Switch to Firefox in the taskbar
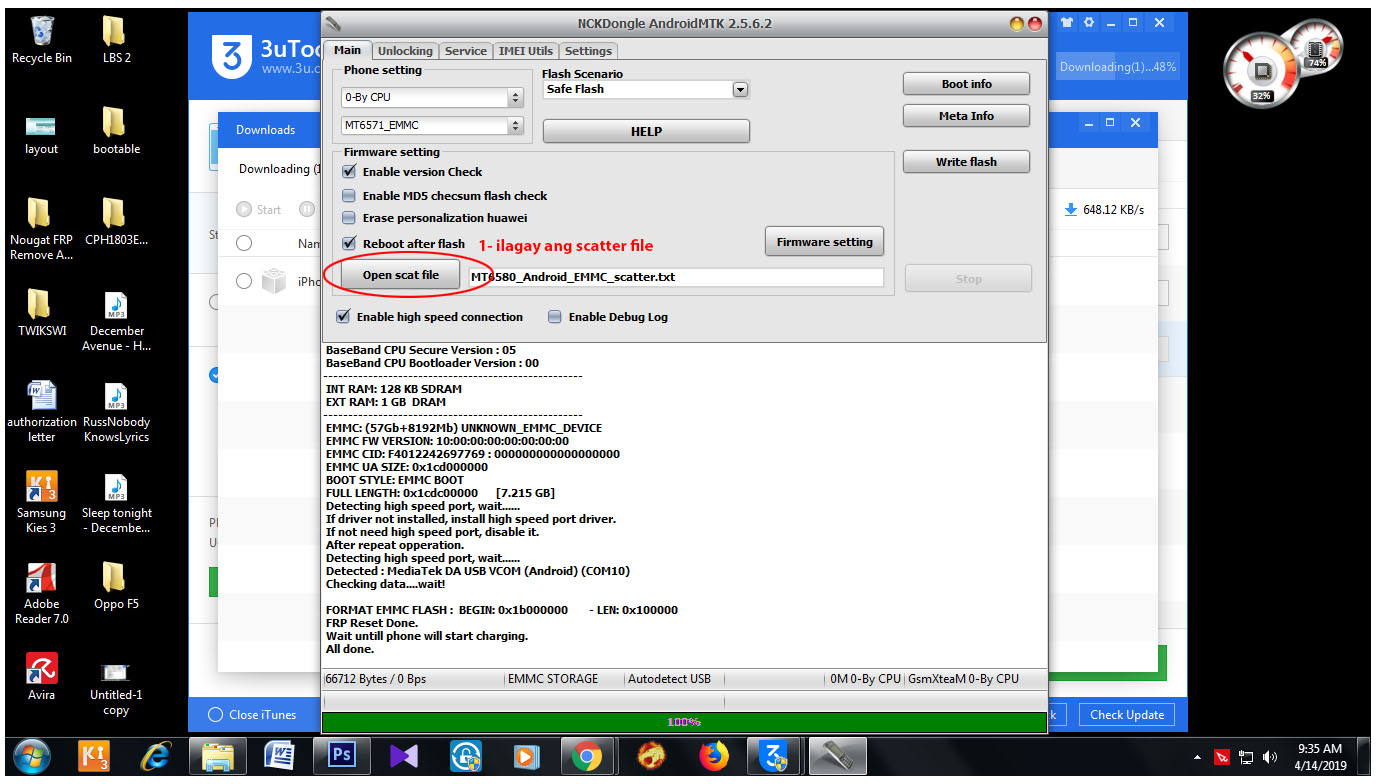This screenshot has width=1378, height=784. 714,757
